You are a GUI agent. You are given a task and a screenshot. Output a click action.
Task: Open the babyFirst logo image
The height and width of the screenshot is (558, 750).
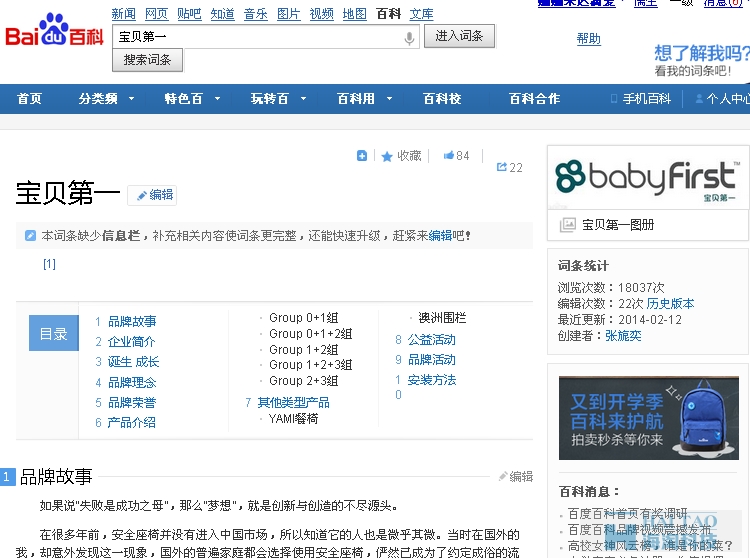(648, 177)
